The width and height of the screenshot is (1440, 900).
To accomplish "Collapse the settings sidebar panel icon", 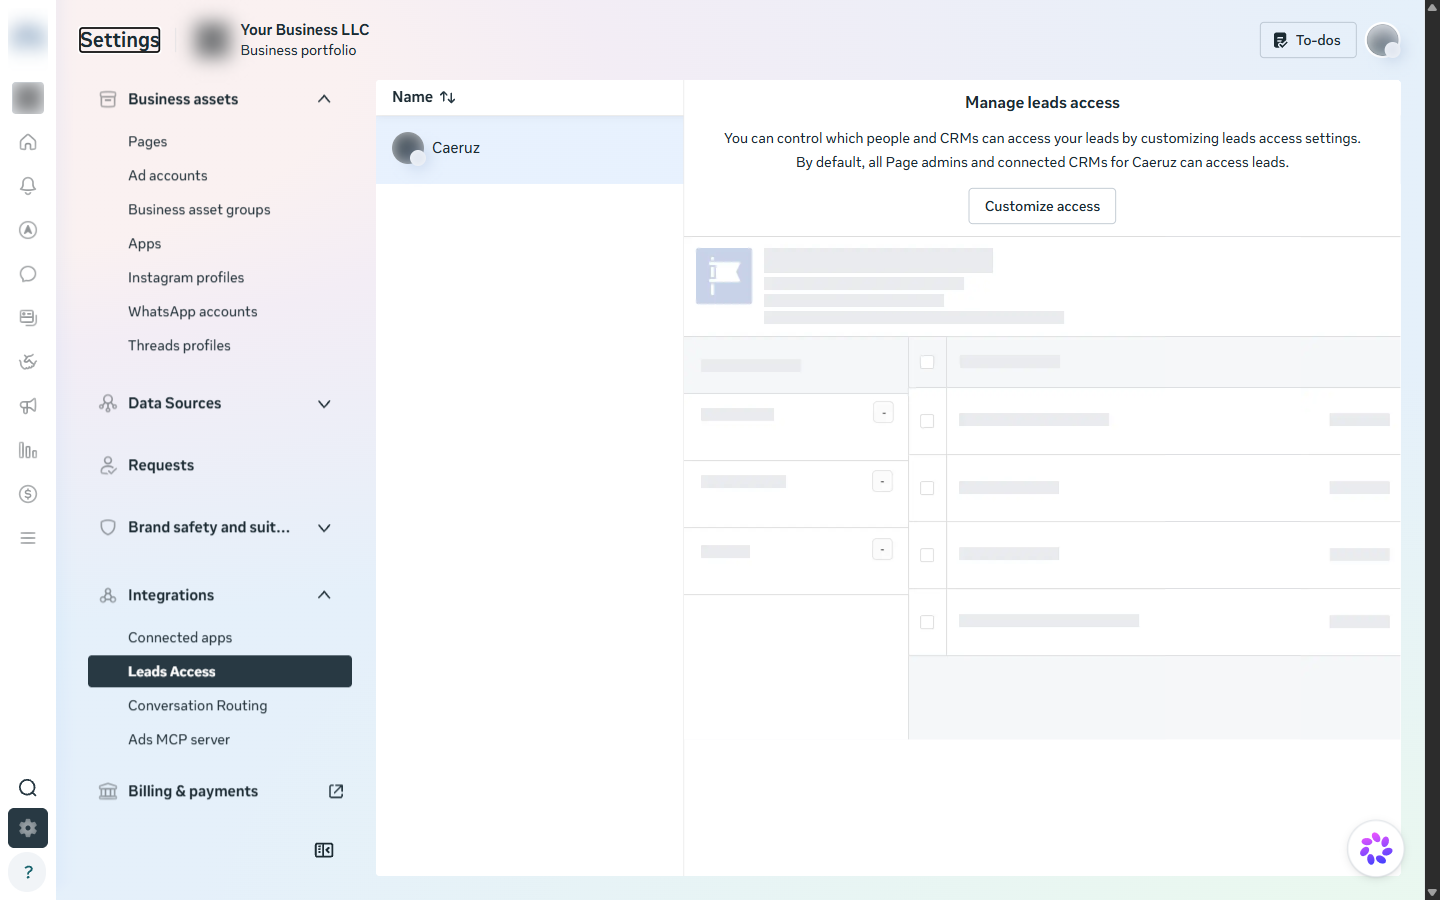I will [324, 850].
